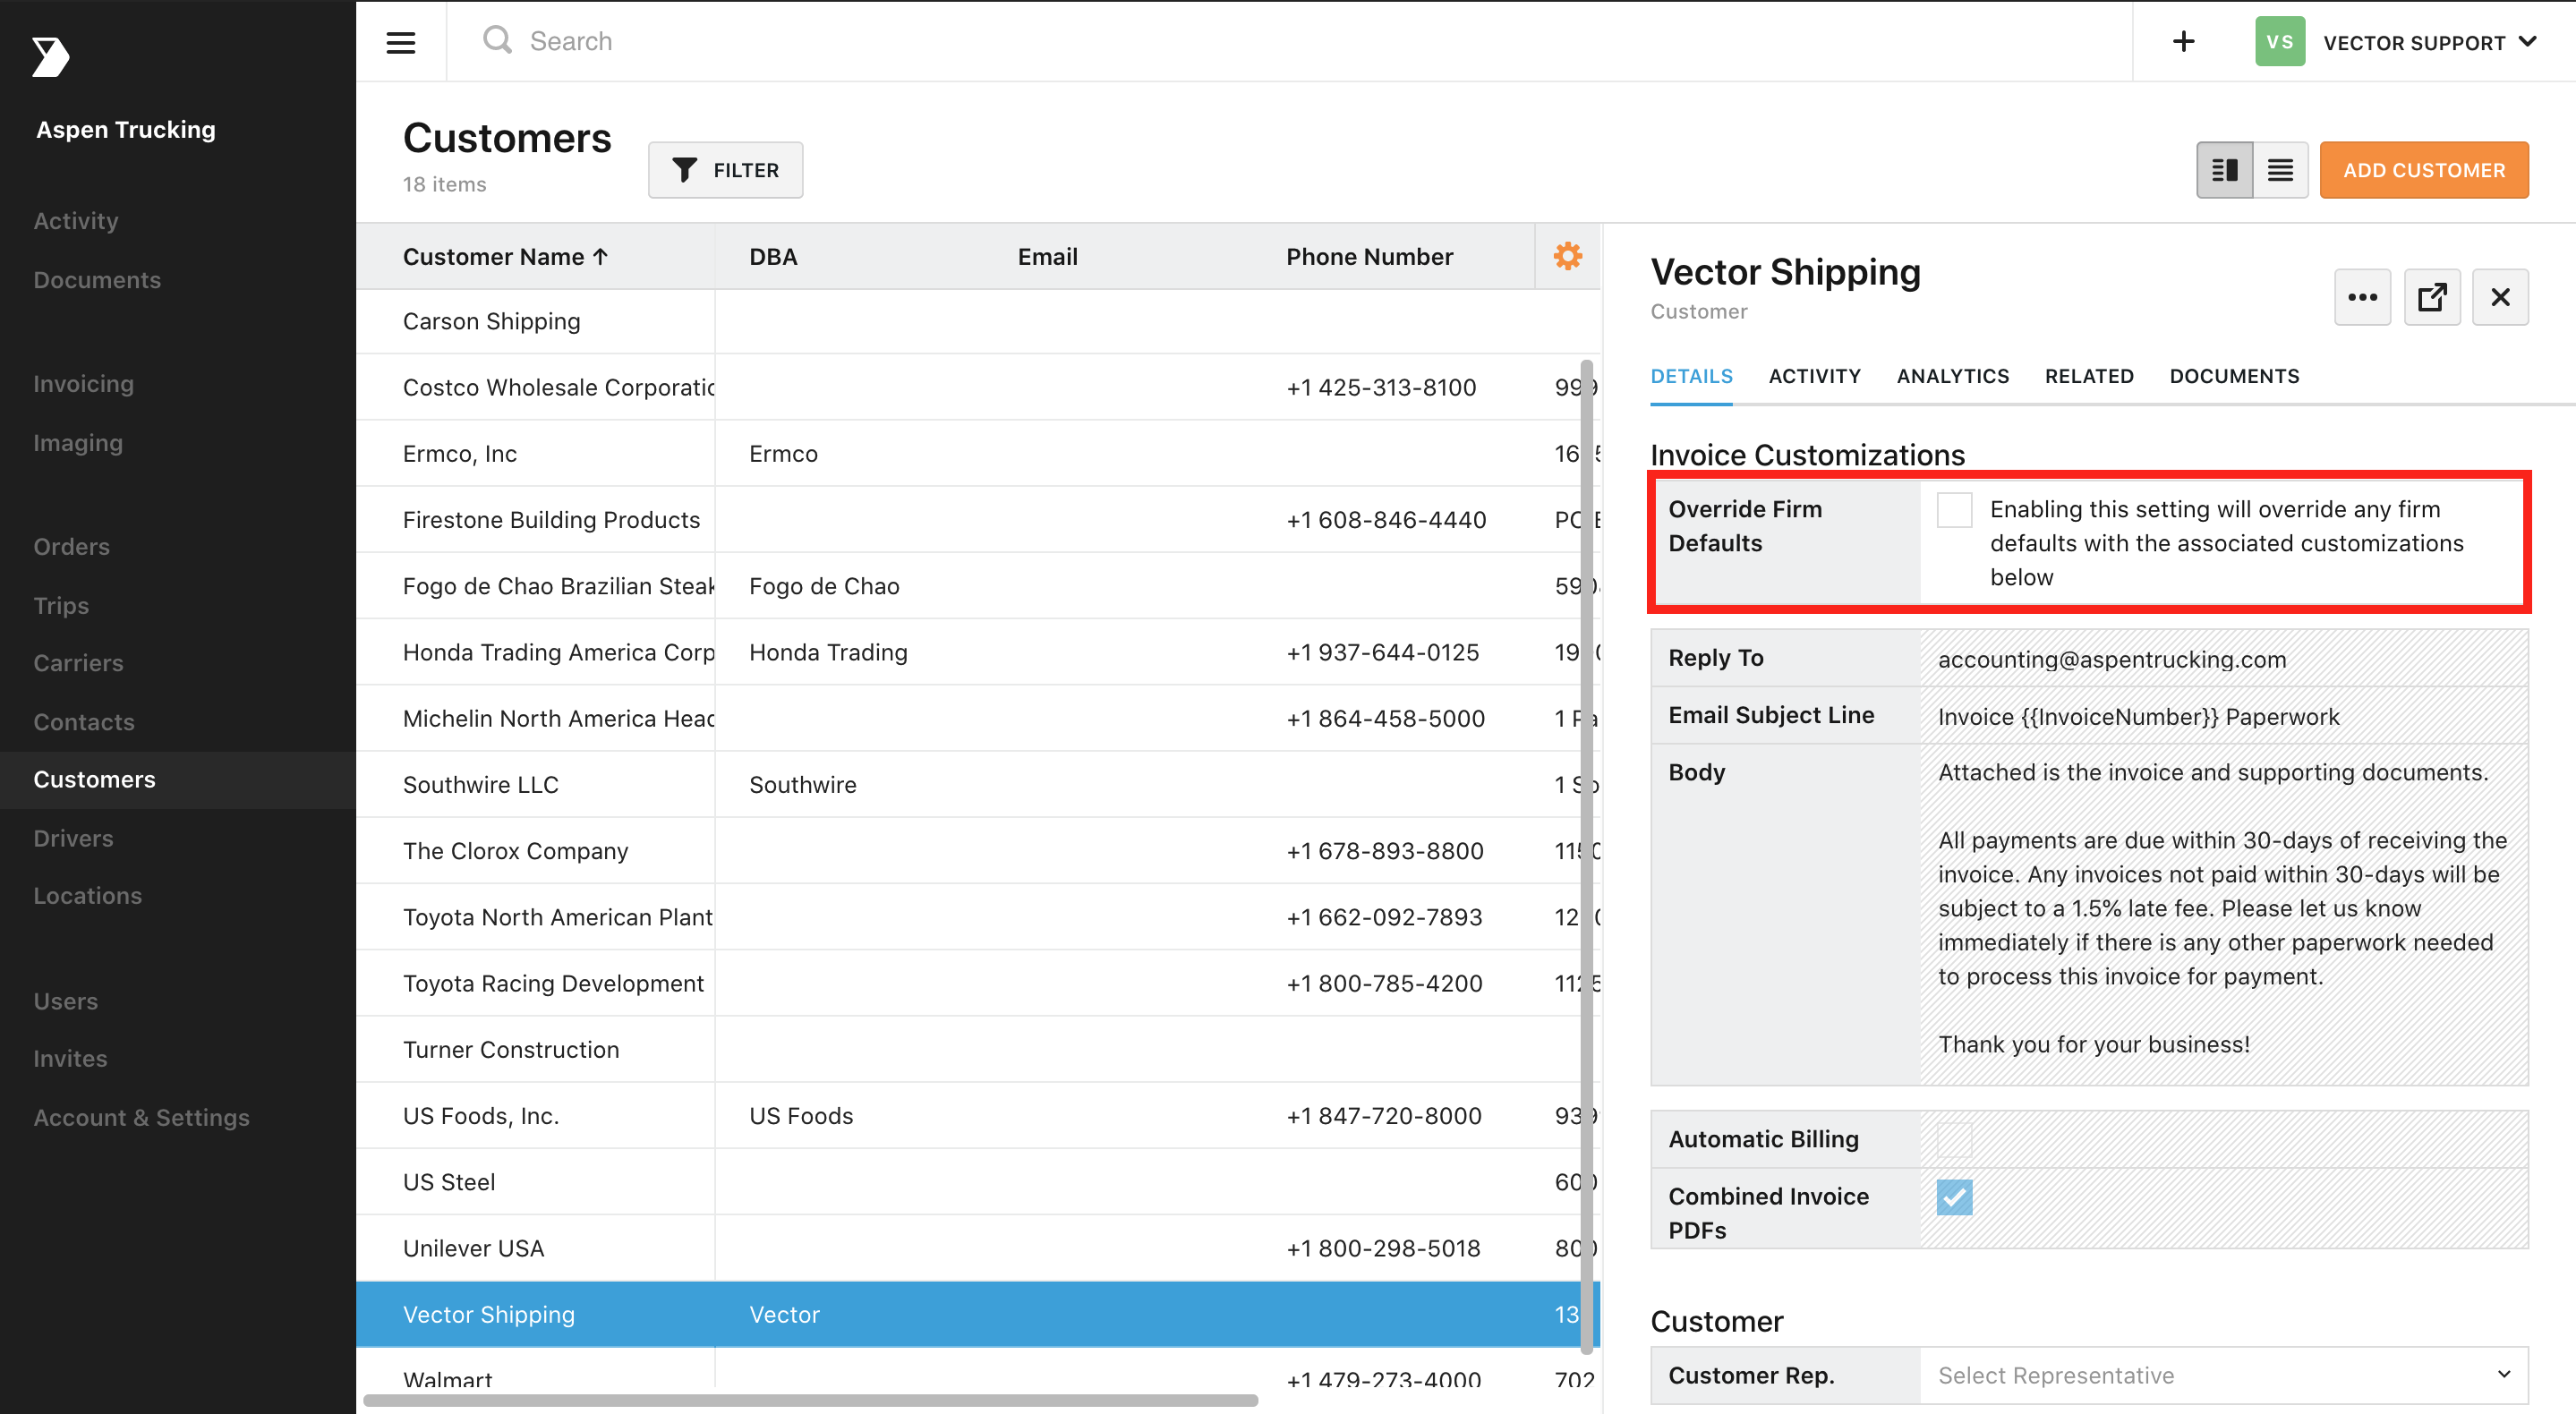
Task: Sort by Customer Name column header
Action: (506, 257)
